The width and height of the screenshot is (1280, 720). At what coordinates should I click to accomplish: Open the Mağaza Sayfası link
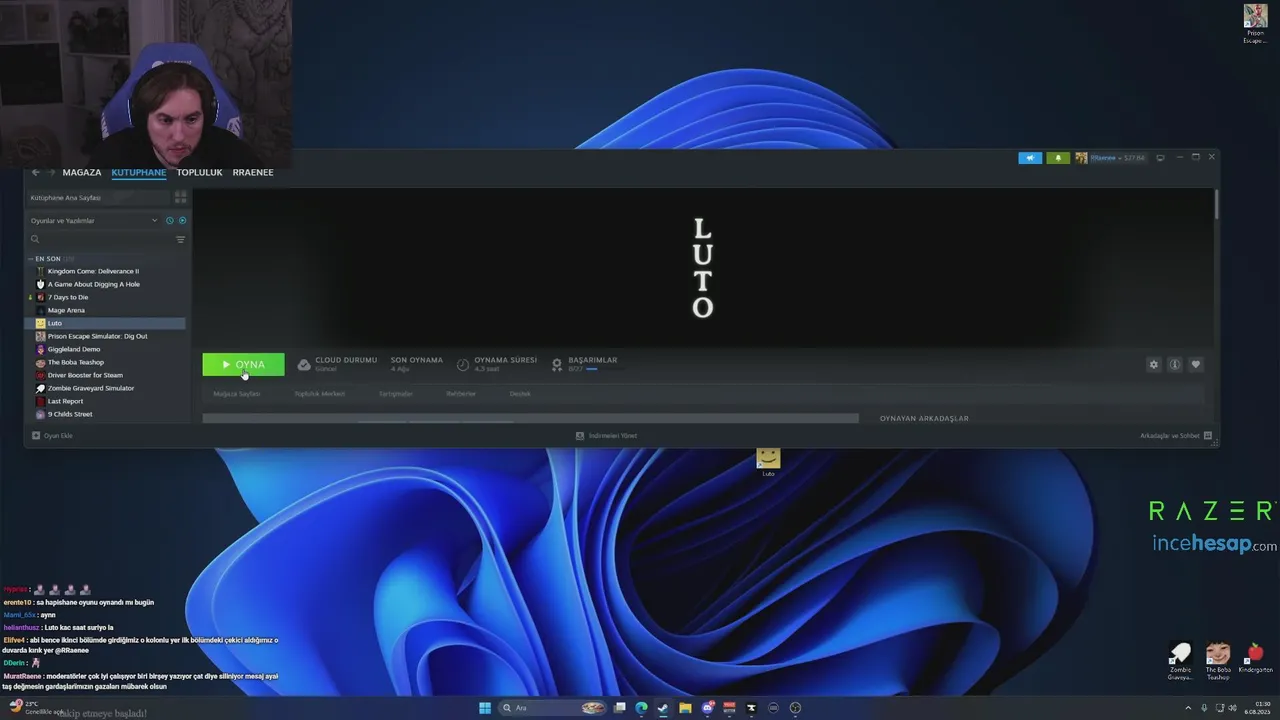tap(237, 394)
